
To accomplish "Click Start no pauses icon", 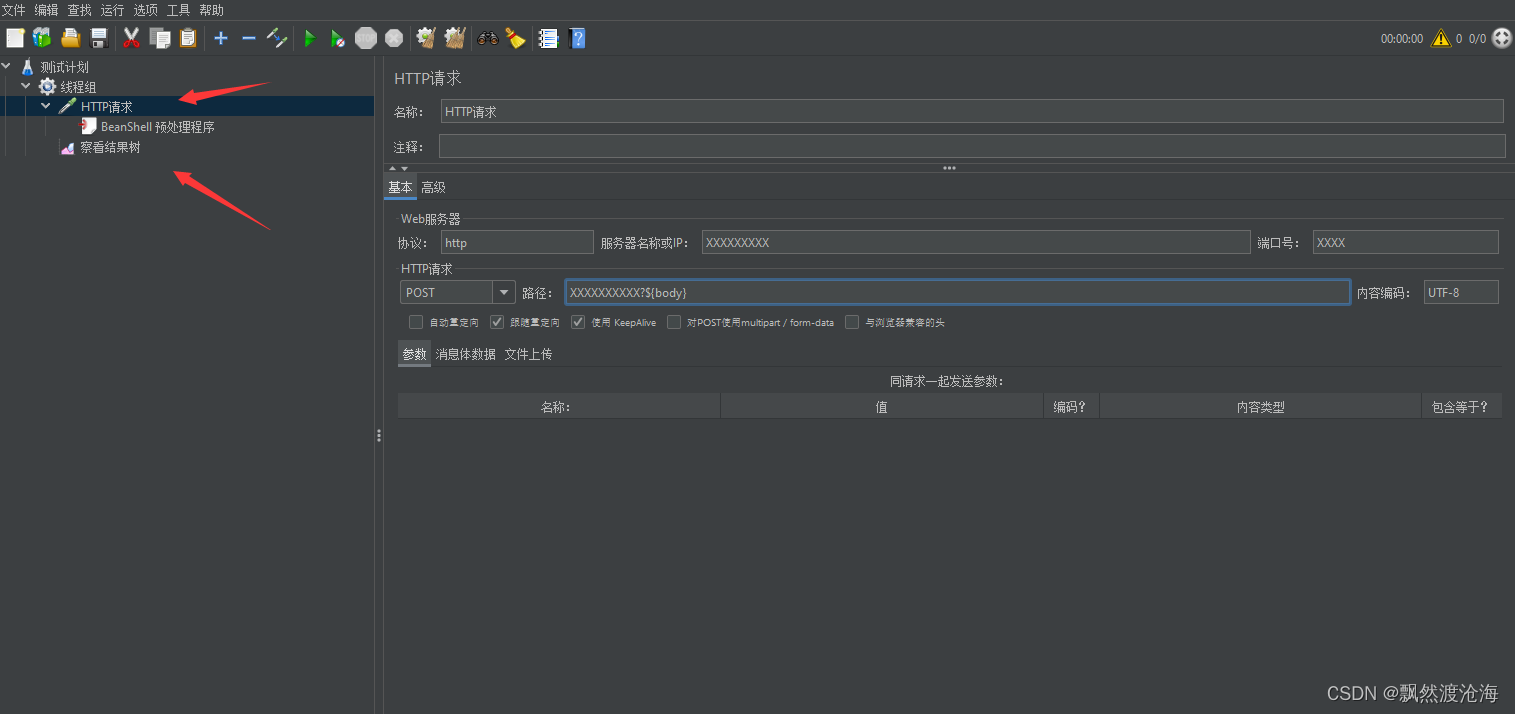I will click(x=338, y=38).
